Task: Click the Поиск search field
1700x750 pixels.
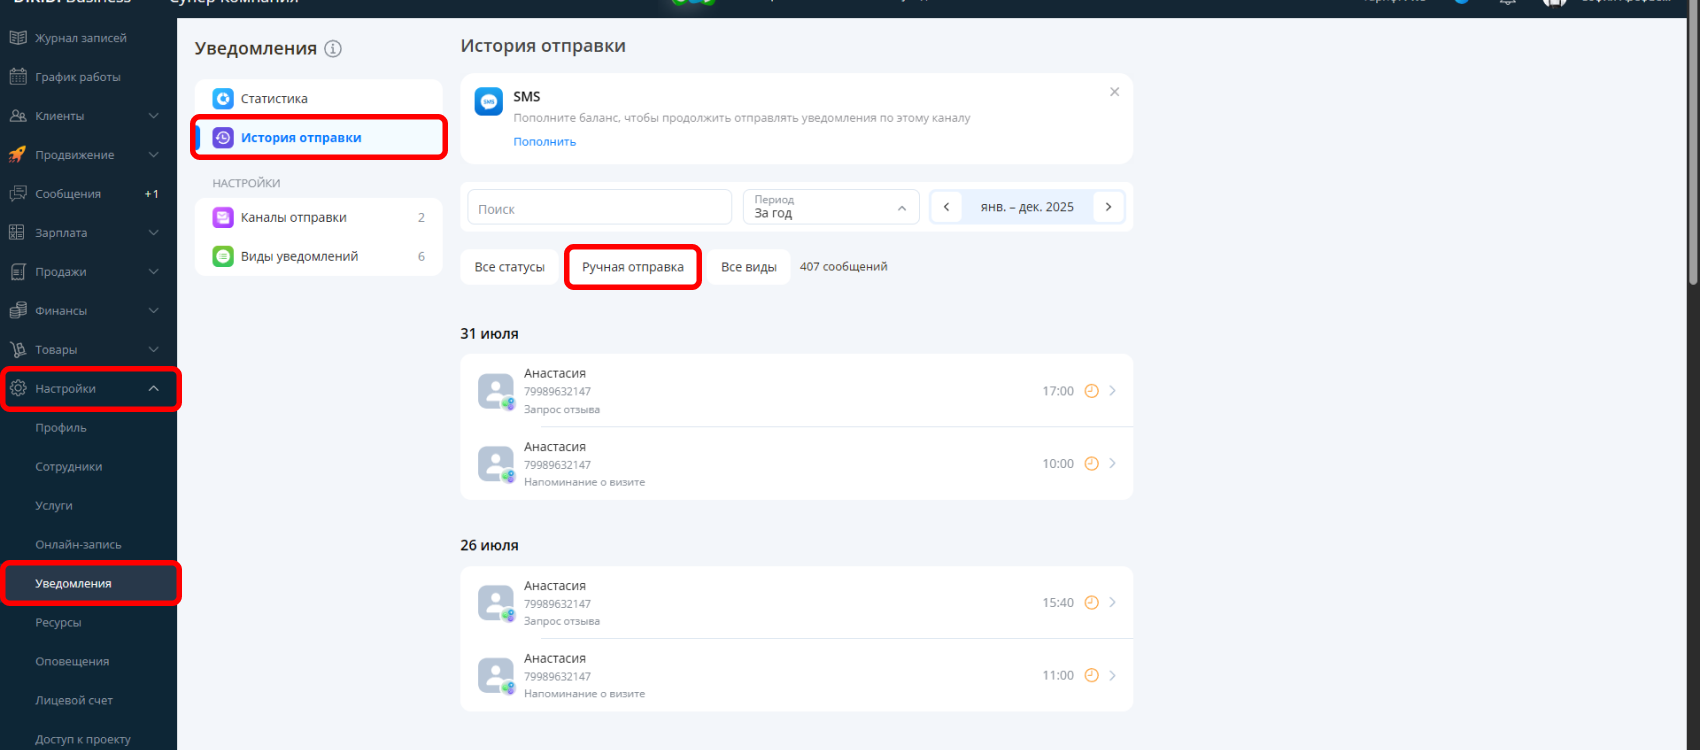Action: [600, 207]
